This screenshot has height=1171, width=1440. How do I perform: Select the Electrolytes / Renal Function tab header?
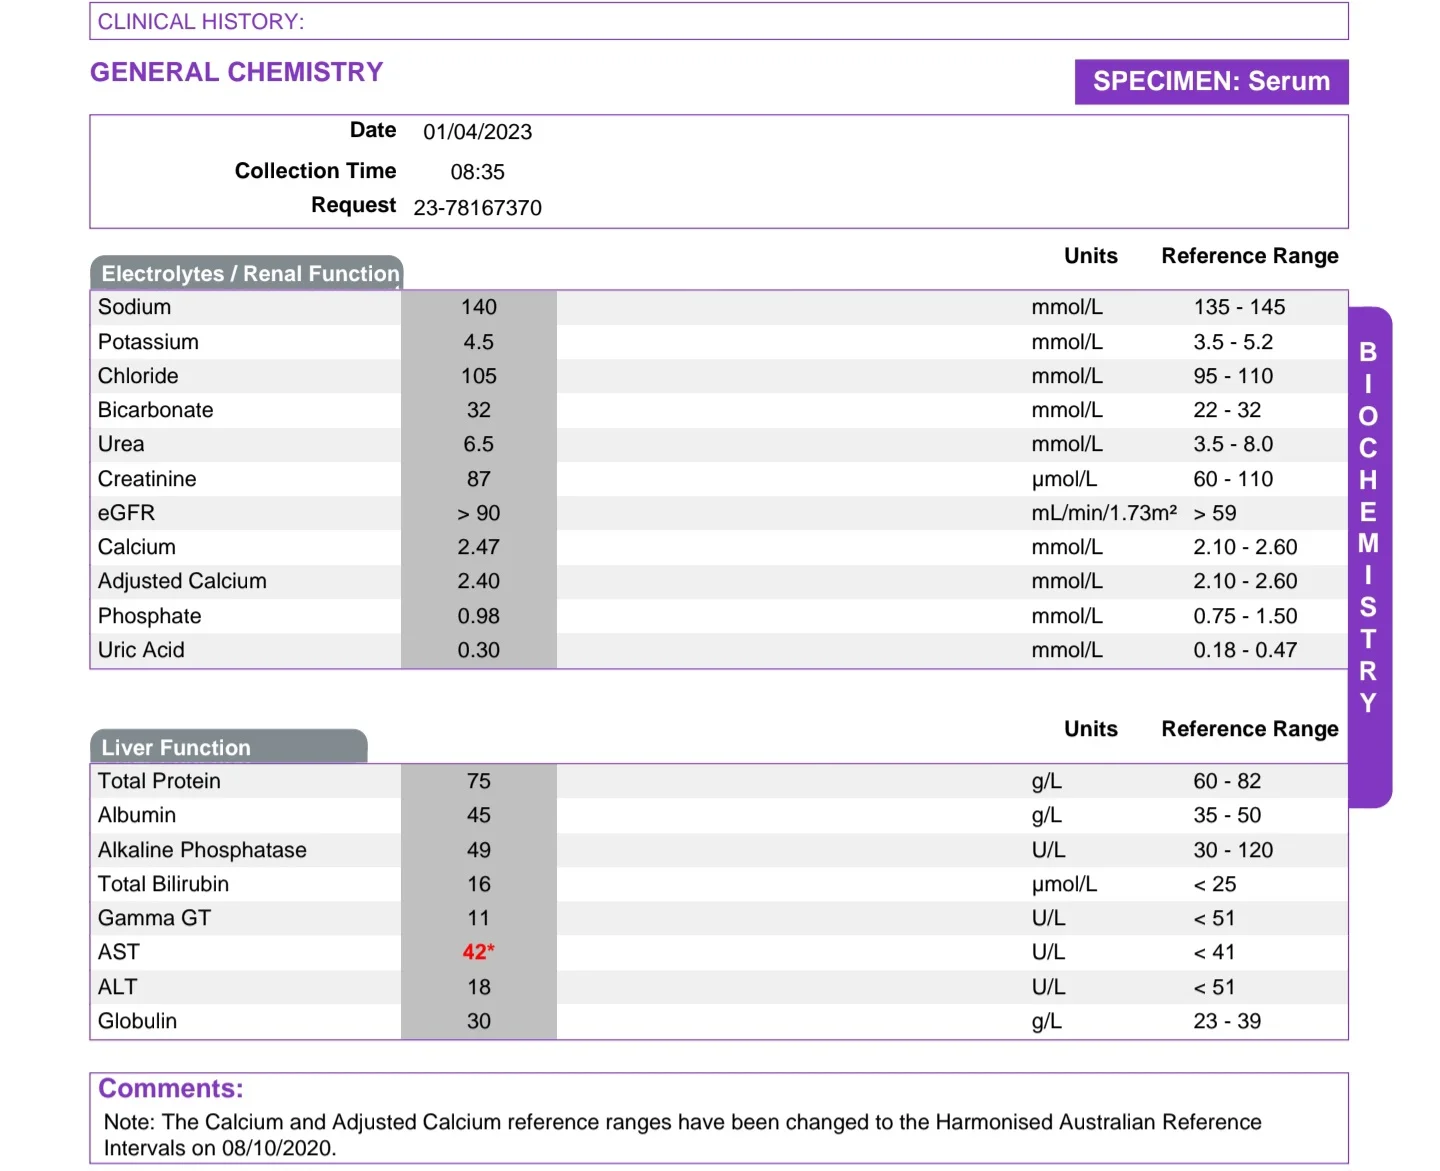pos(246,273)
